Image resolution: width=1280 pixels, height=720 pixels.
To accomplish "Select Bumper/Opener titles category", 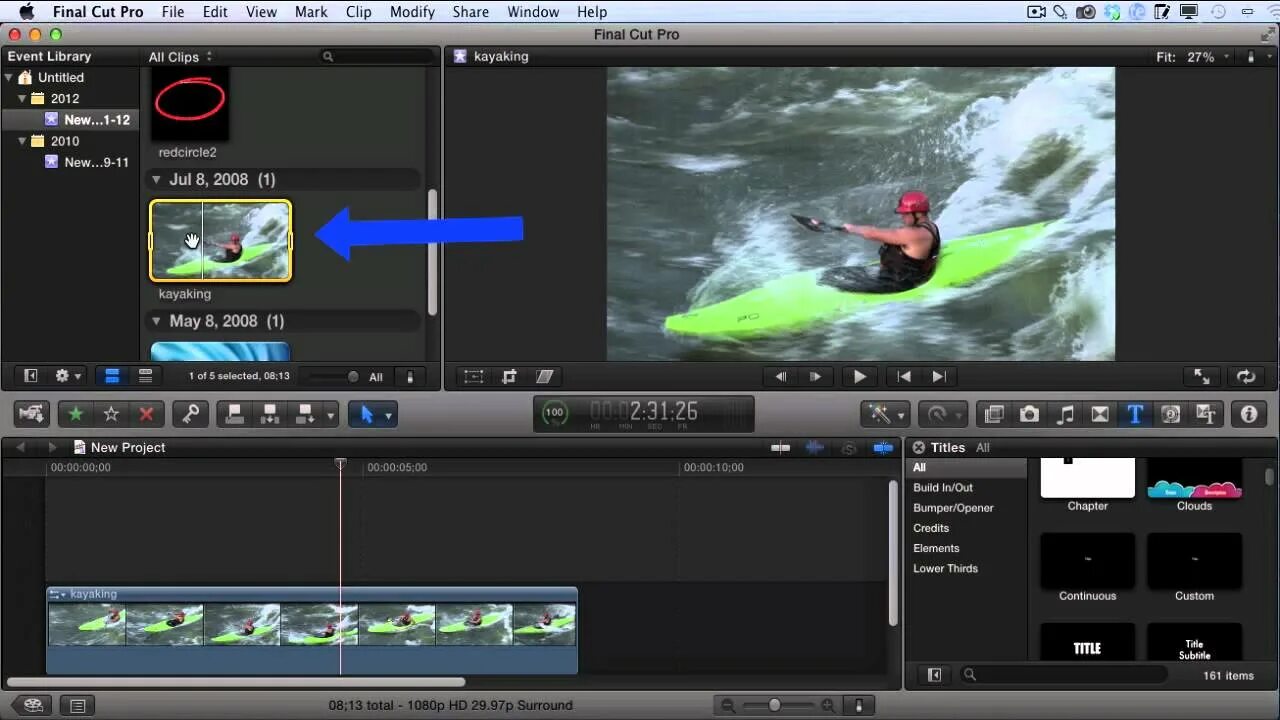I will tap(953, 508).
